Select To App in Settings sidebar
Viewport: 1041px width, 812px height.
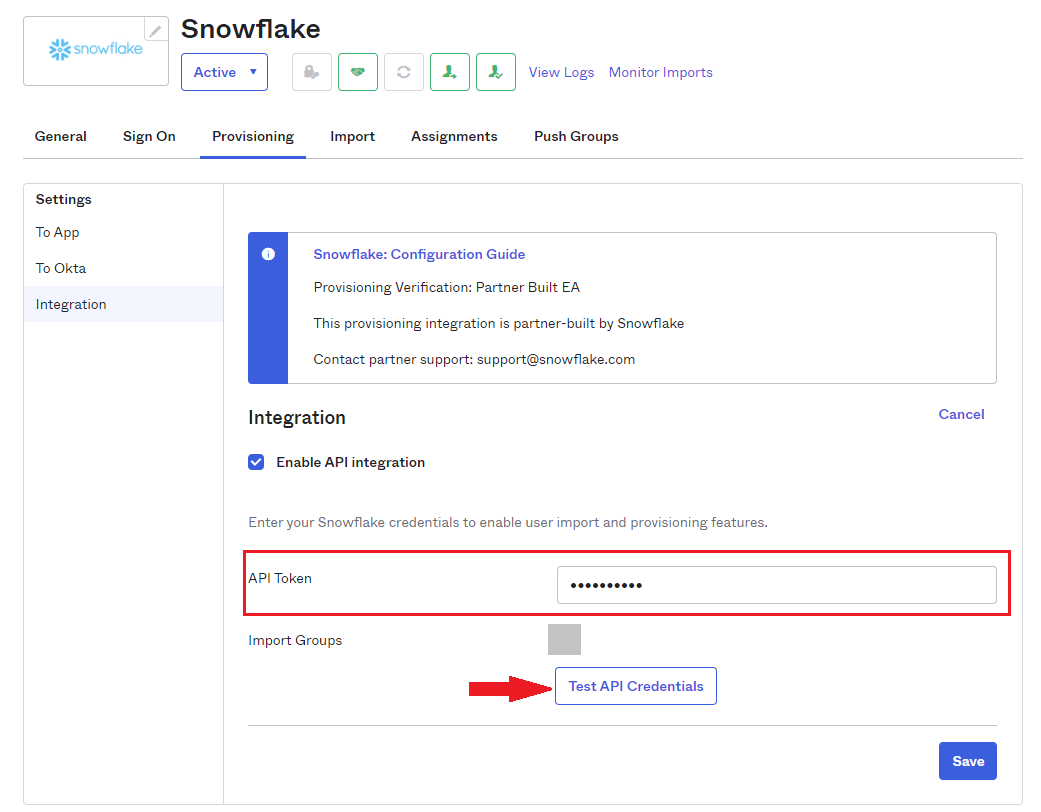[x=58, y=232]
